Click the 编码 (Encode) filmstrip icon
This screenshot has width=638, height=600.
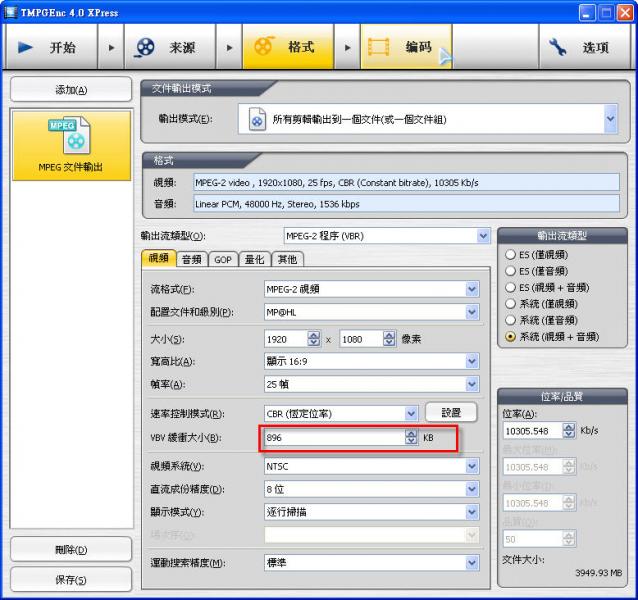click(380, 47)
